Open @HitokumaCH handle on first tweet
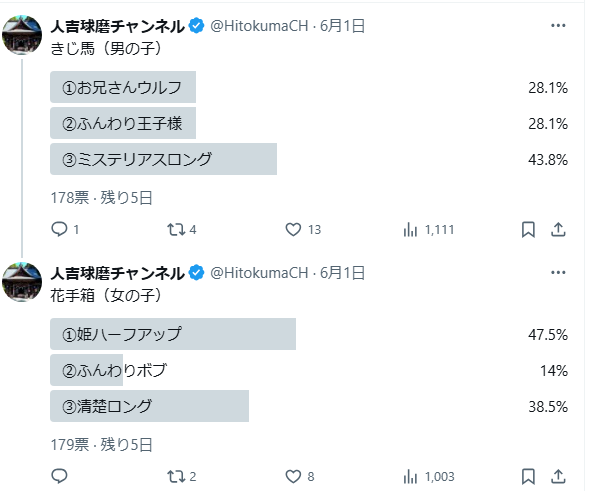 click(x=259, y=26)
